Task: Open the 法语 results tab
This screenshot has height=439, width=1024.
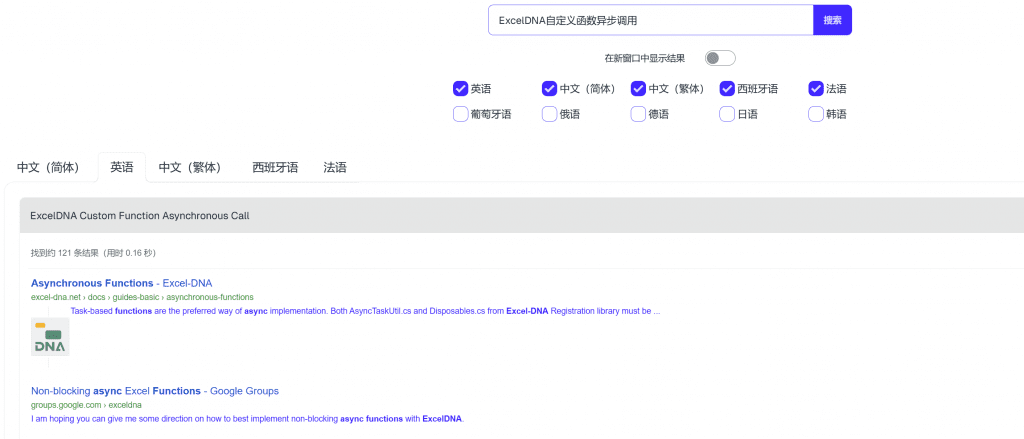Action: pyautogui.click(x=335, y=167)
